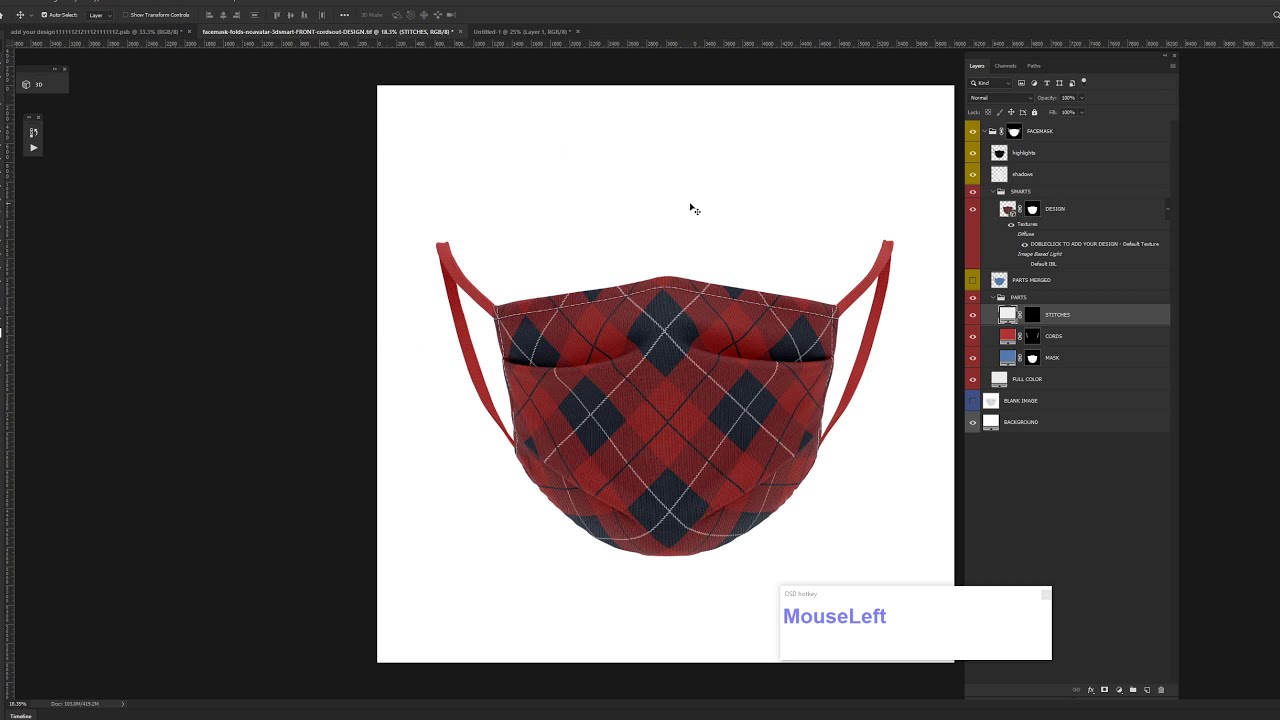Switch to the facemask-folds DESIGN.tif tab
1280x720 pixels.
[327, 32]
